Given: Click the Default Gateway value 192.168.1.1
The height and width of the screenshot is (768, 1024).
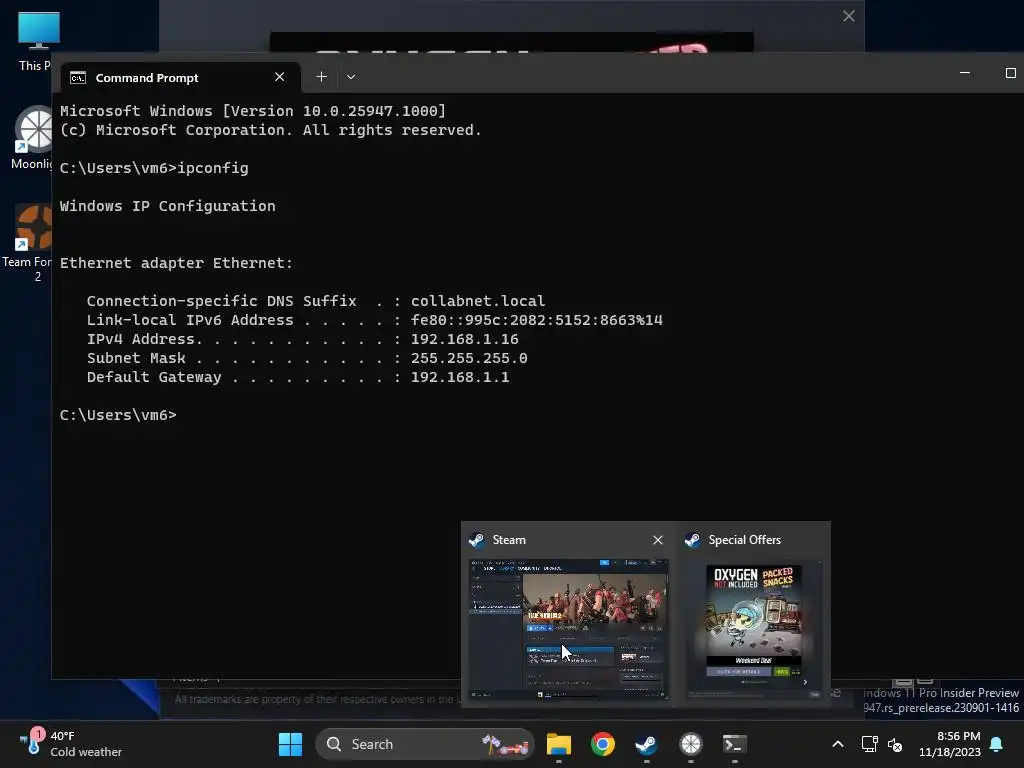Looking at the screenshot, I should pos(460,377).
